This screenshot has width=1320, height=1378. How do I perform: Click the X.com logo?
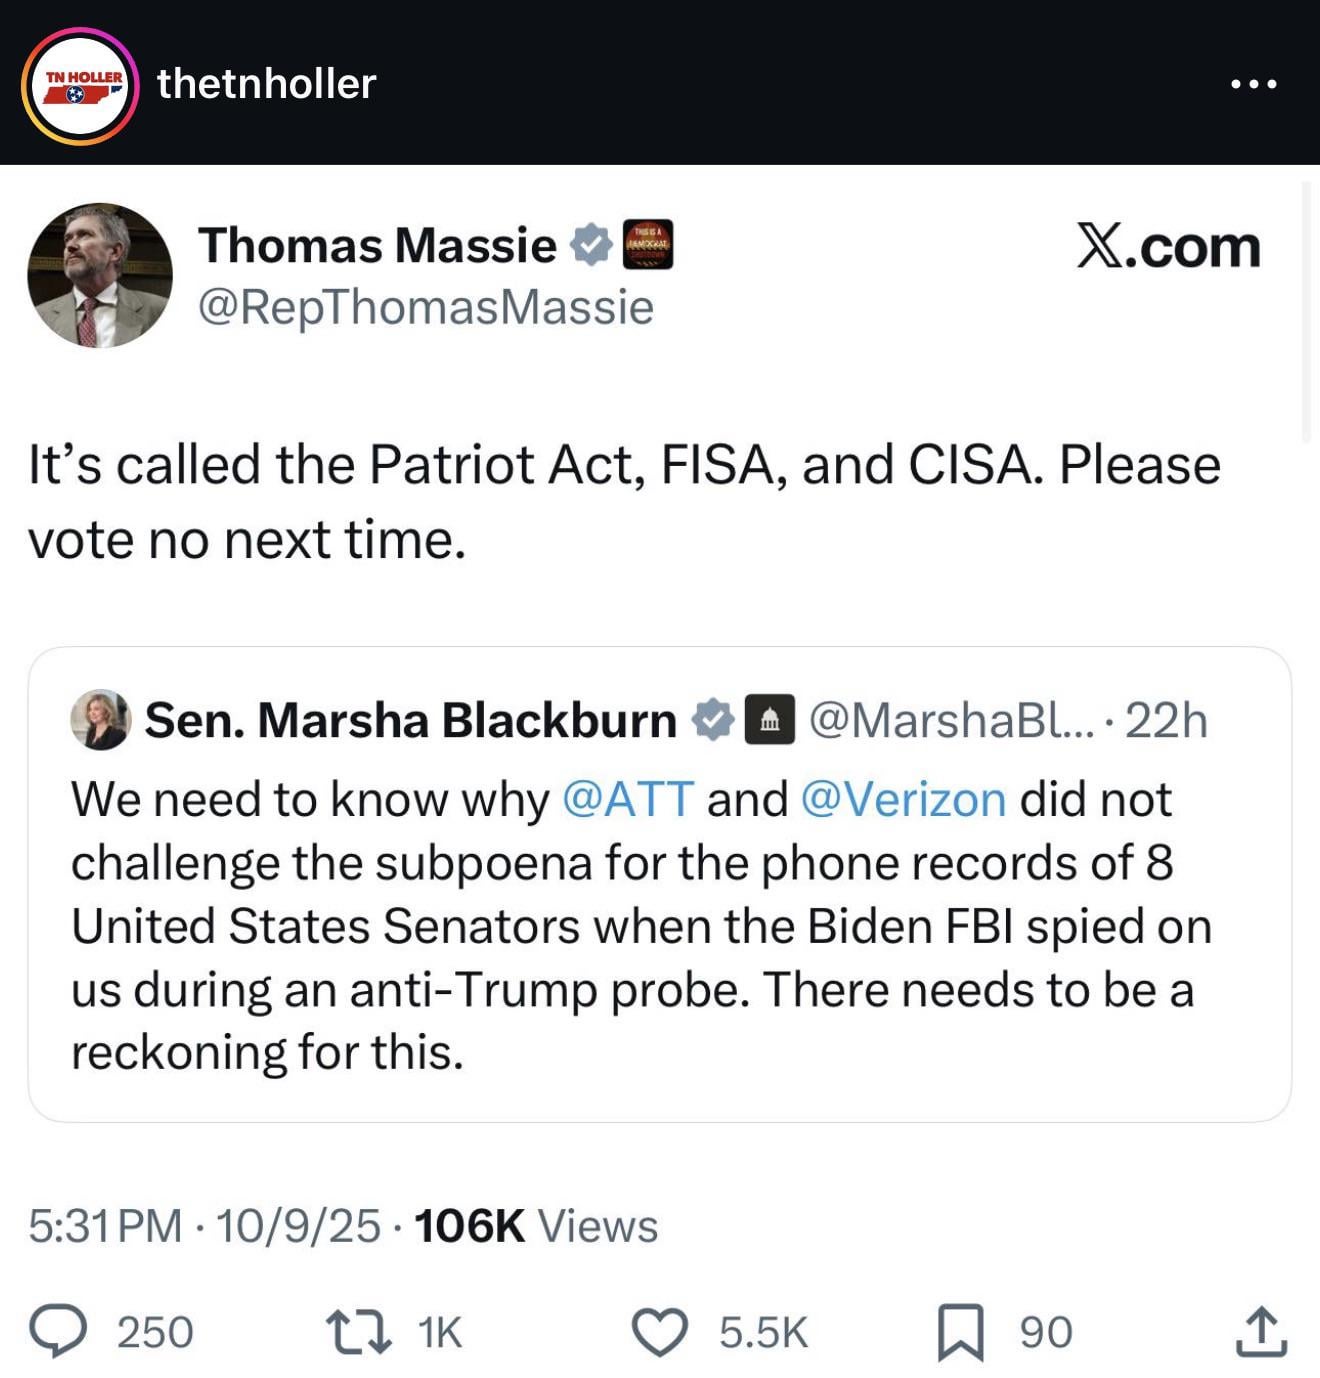click(1167, 246)
